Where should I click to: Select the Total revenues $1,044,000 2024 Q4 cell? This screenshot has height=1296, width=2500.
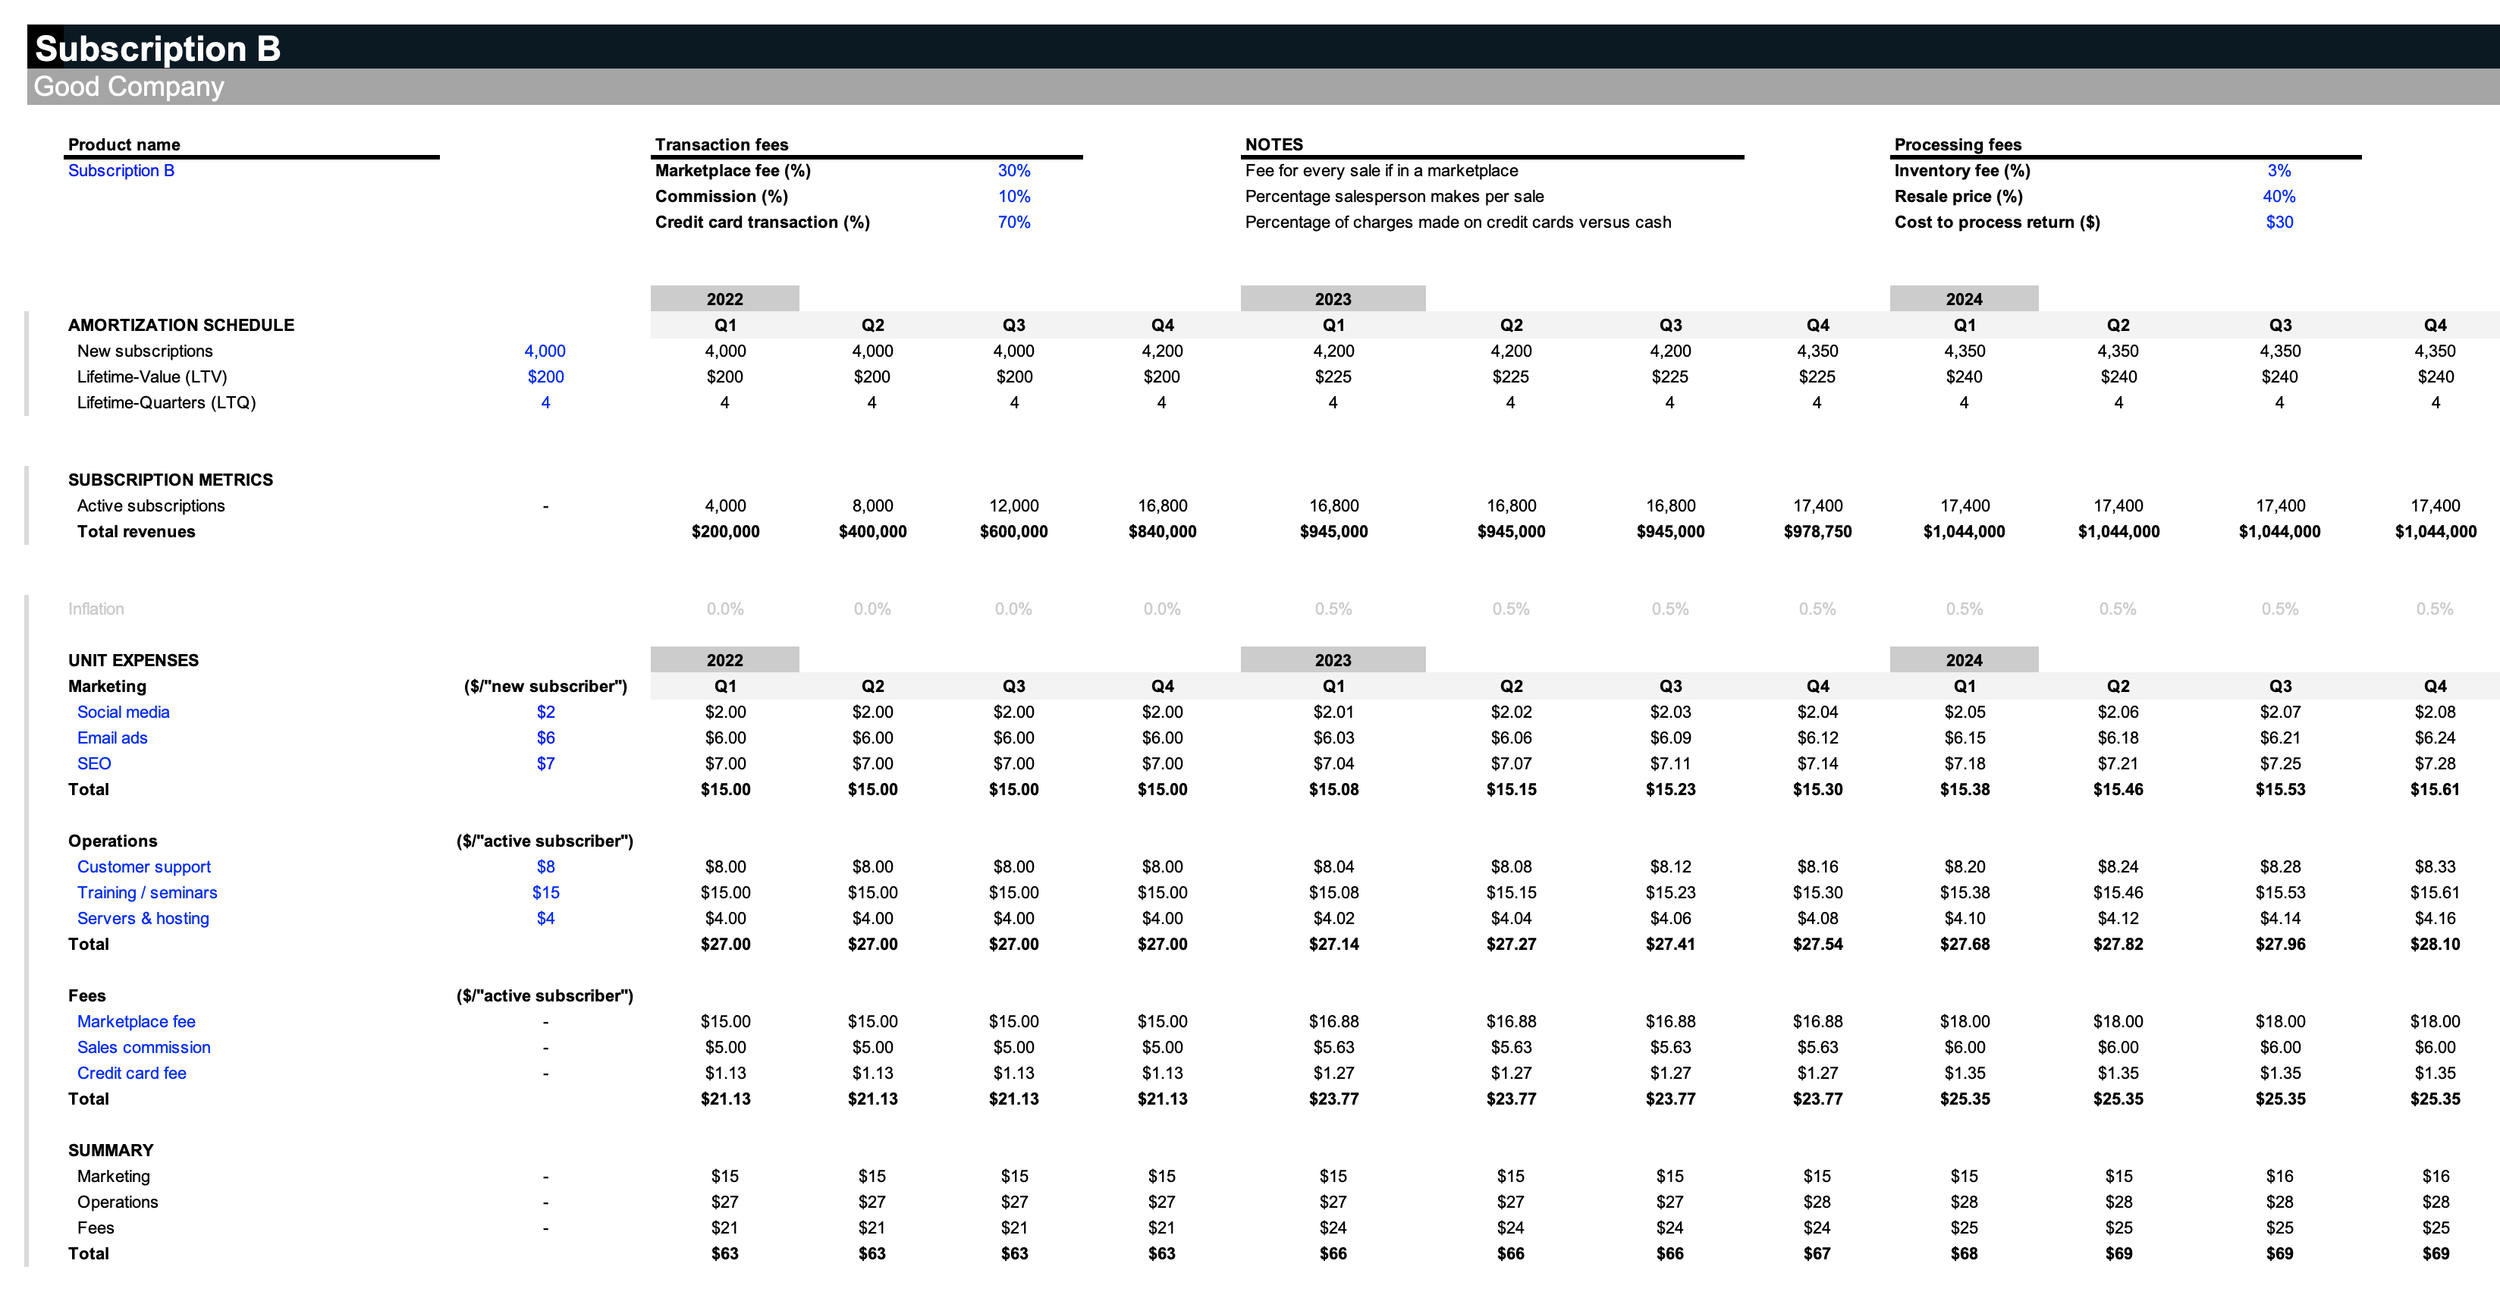coord(2435,532)
